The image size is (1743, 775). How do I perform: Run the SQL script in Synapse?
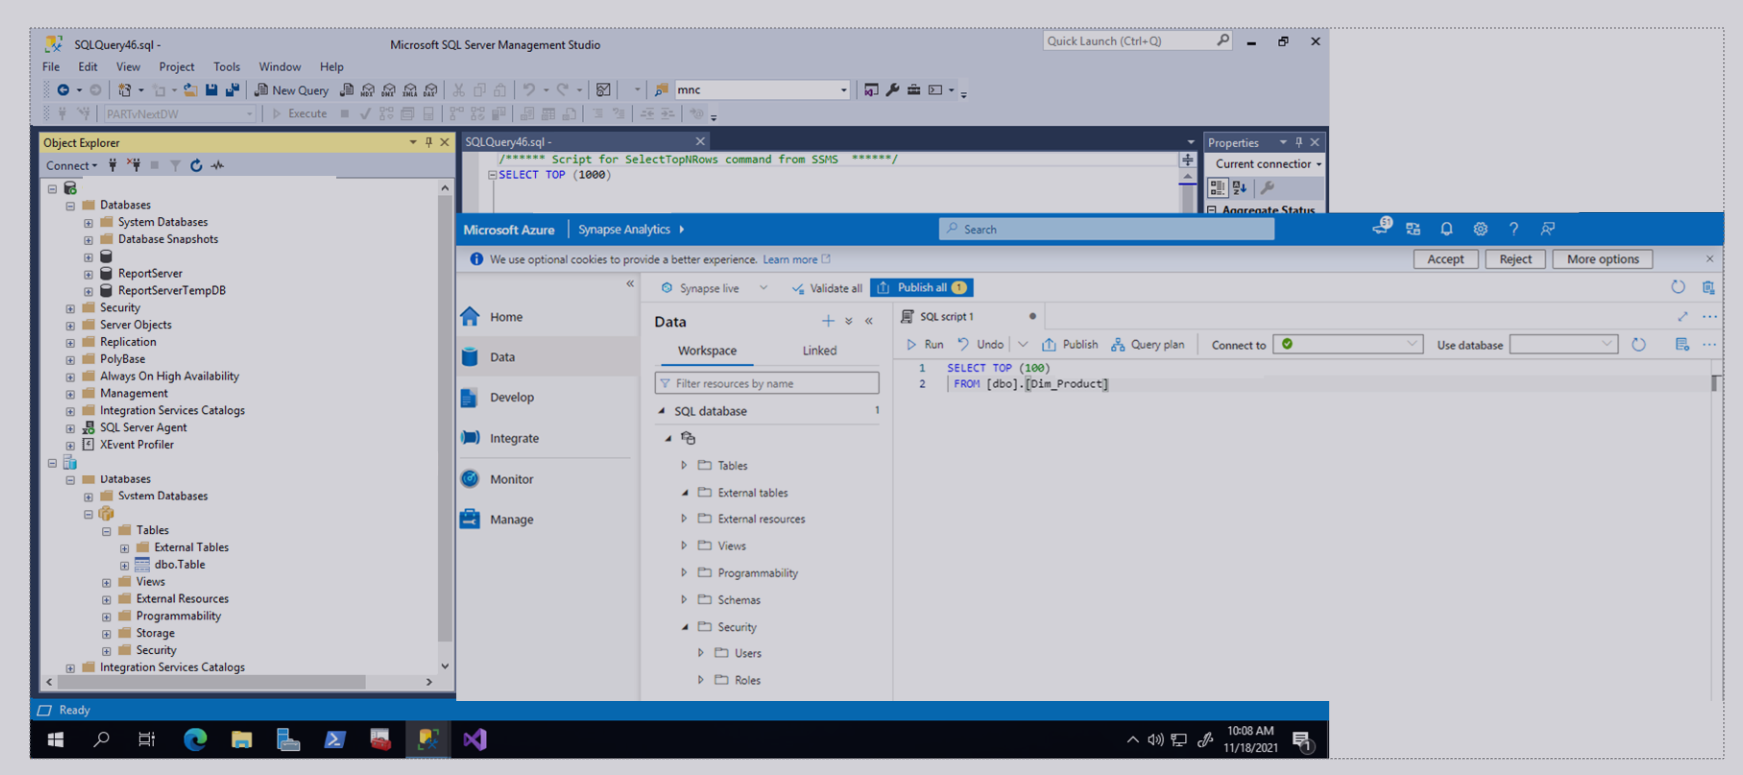pos(925,345)
